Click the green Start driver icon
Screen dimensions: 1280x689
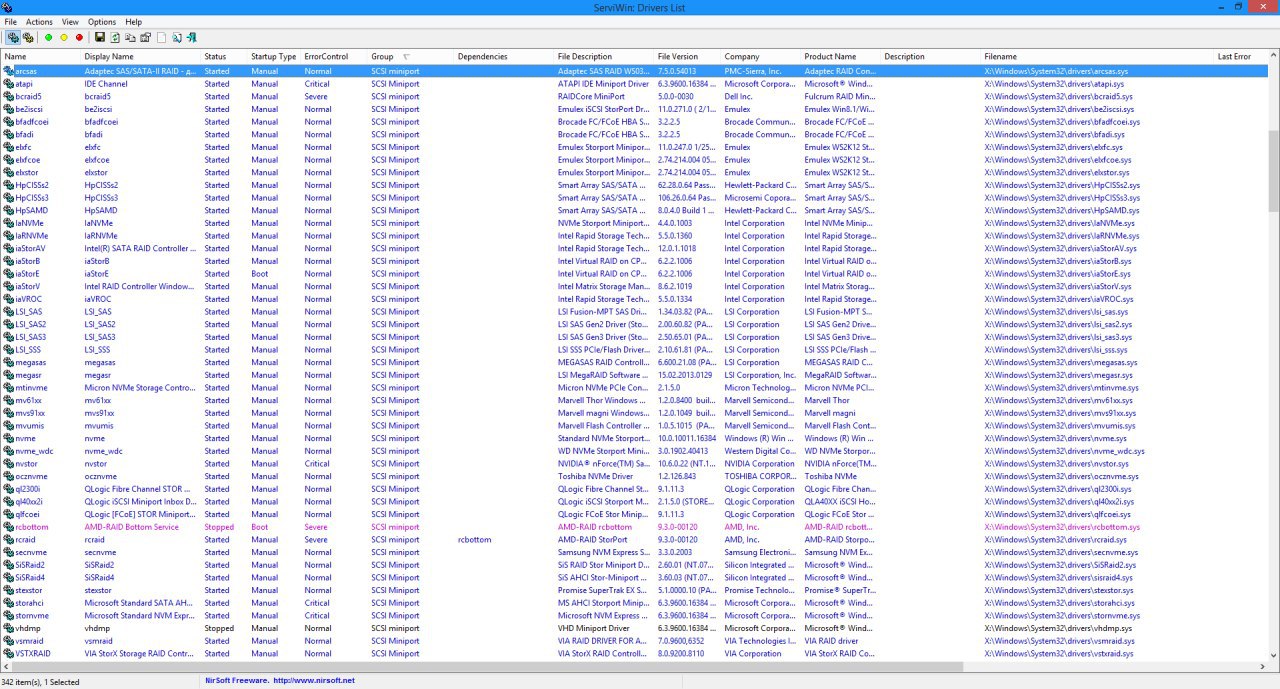pyautogui.click(x=48, y=38)
